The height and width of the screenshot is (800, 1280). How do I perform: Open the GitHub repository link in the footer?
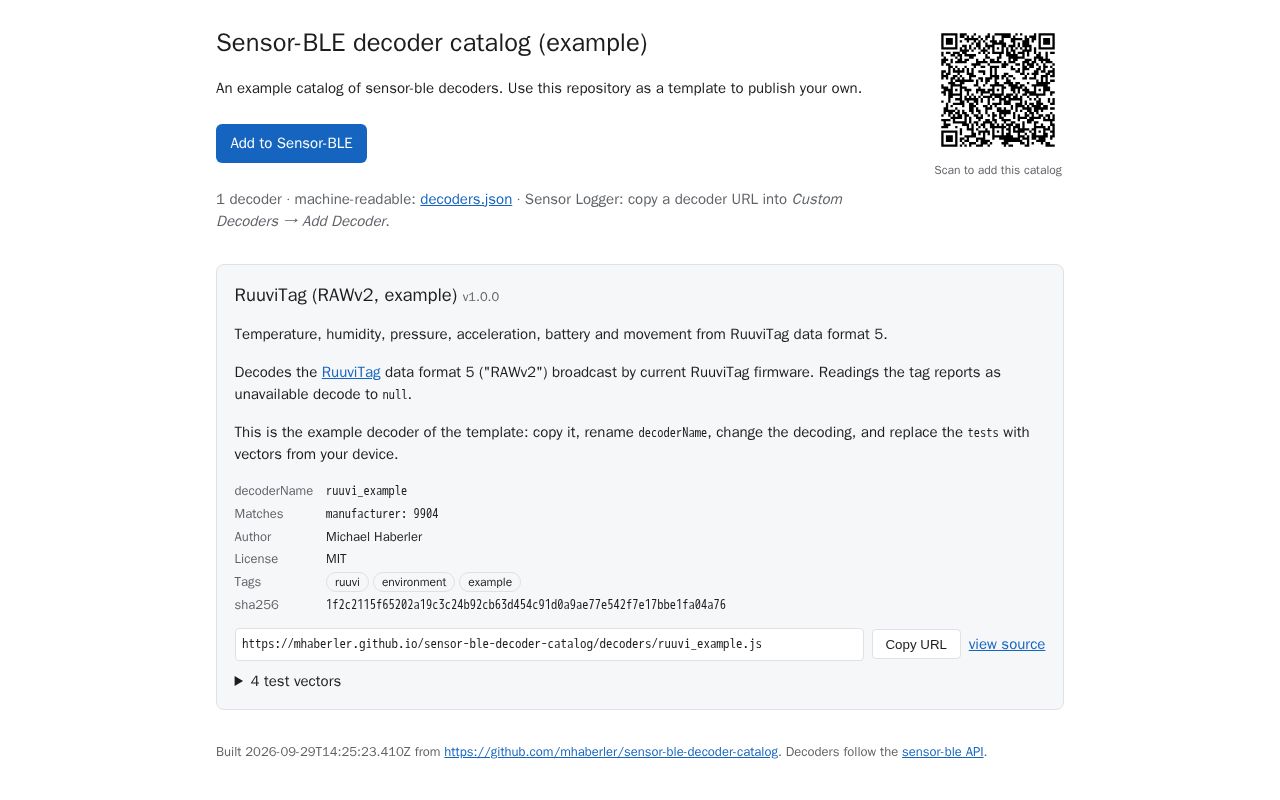click(x=611, y=752)
